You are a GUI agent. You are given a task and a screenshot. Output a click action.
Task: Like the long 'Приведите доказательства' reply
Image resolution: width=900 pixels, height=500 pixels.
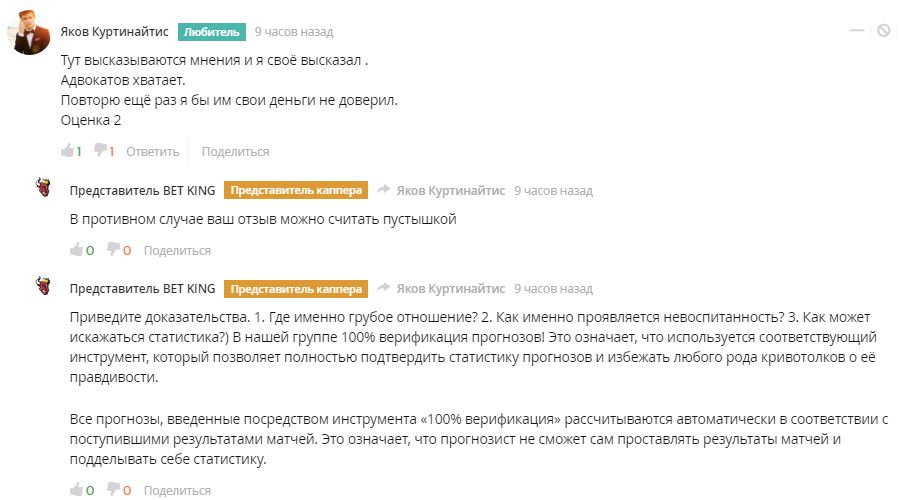pos(76,490)
